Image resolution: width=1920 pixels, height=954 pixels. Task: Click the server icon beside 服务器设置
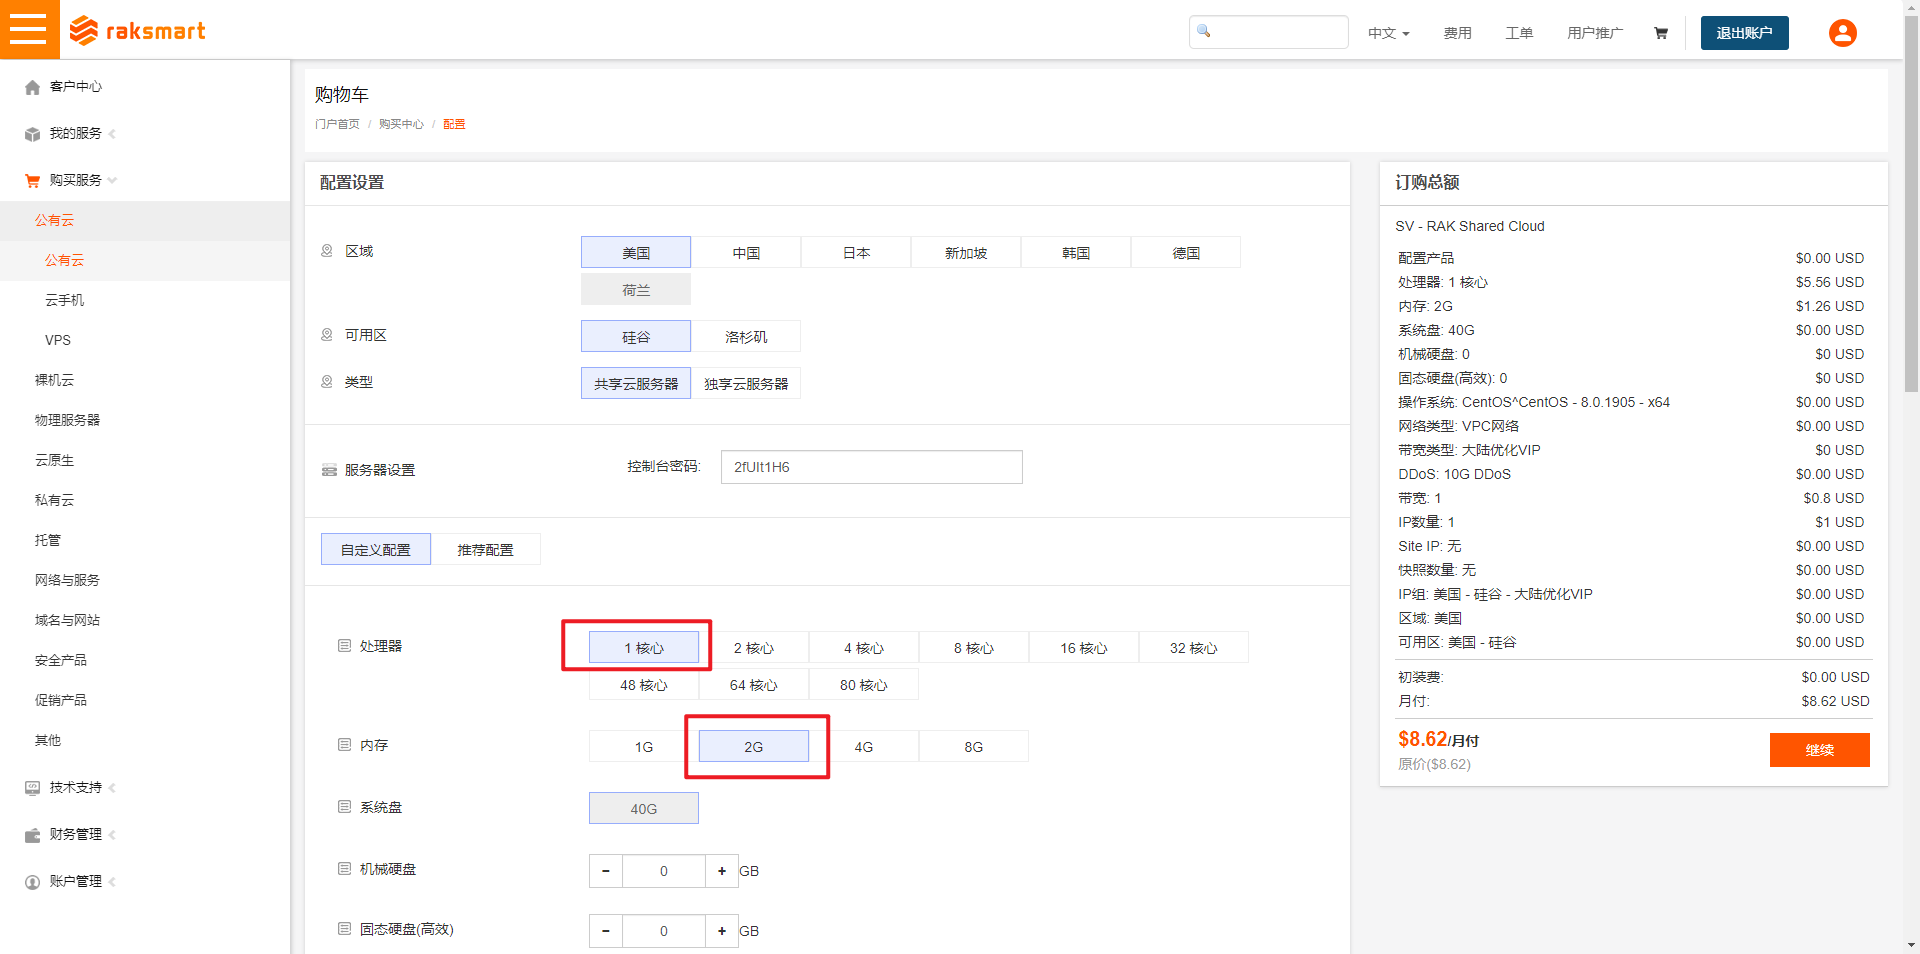[x=329, y=470]
